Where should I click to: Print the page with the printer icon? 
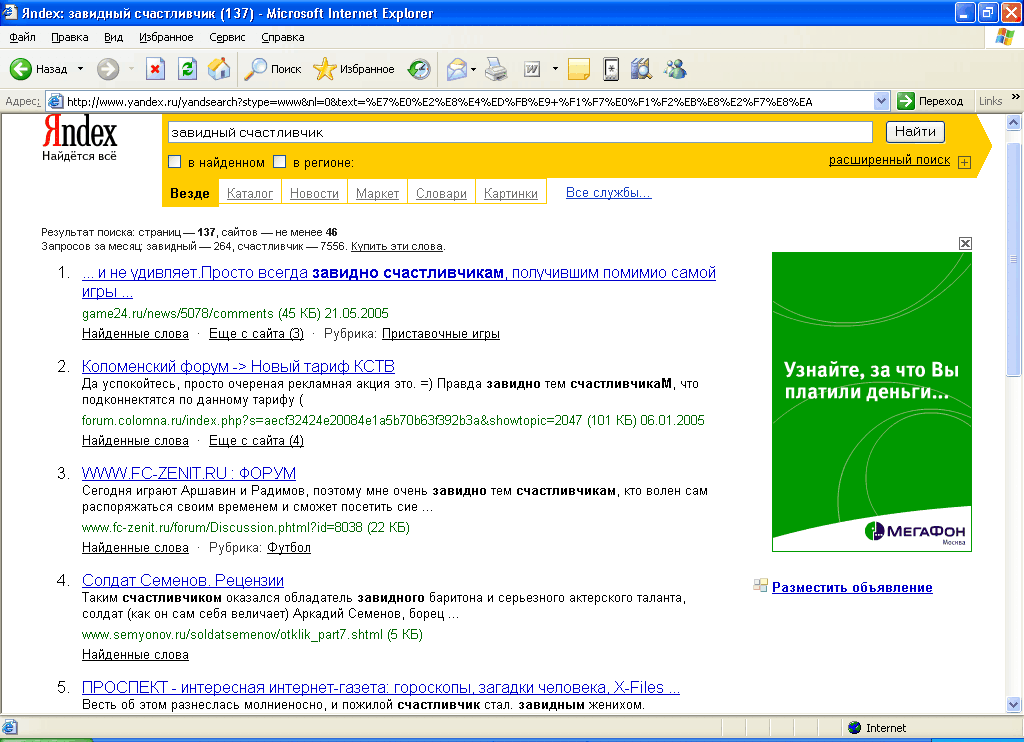tap(496, 69)
